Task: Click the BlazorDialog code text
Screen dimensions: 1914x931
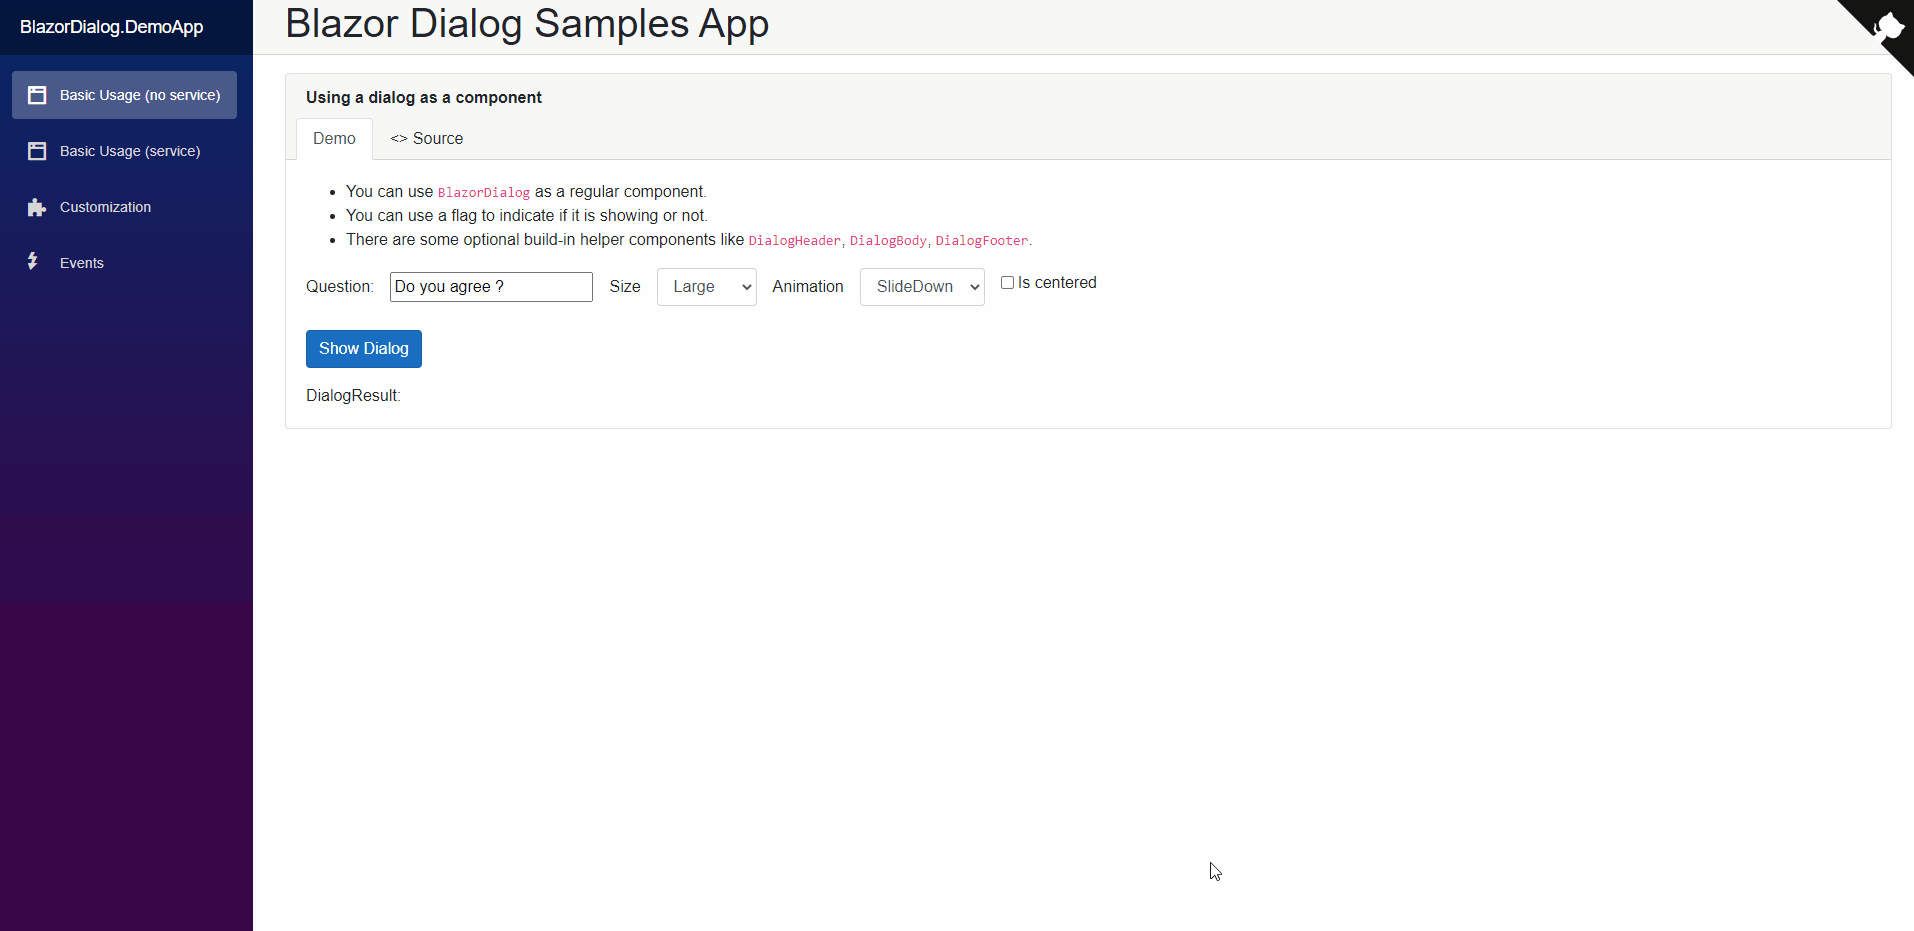Action: point(484,193)
